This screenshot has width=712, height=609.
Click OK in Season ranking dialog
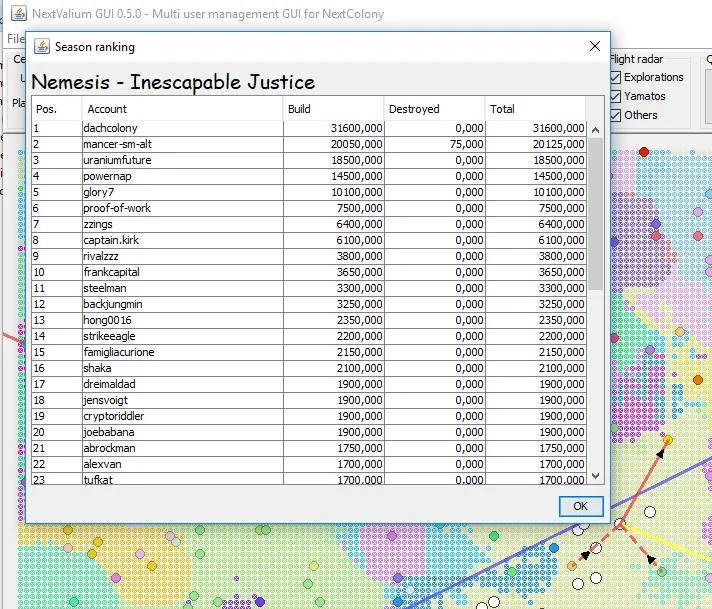[581, 506]
